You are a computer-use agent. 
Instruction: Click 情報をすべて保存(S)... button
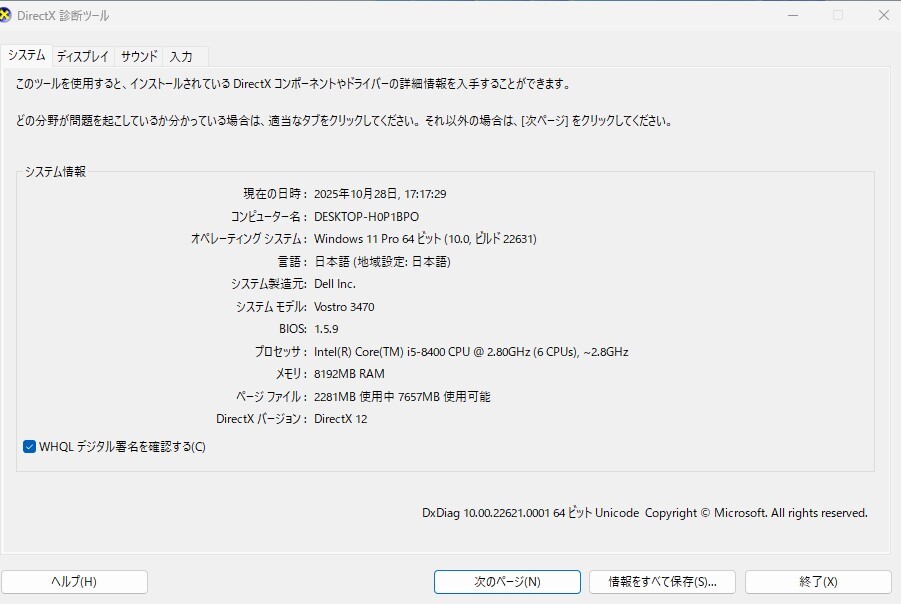pyautogui.click(x=663, y=581)
